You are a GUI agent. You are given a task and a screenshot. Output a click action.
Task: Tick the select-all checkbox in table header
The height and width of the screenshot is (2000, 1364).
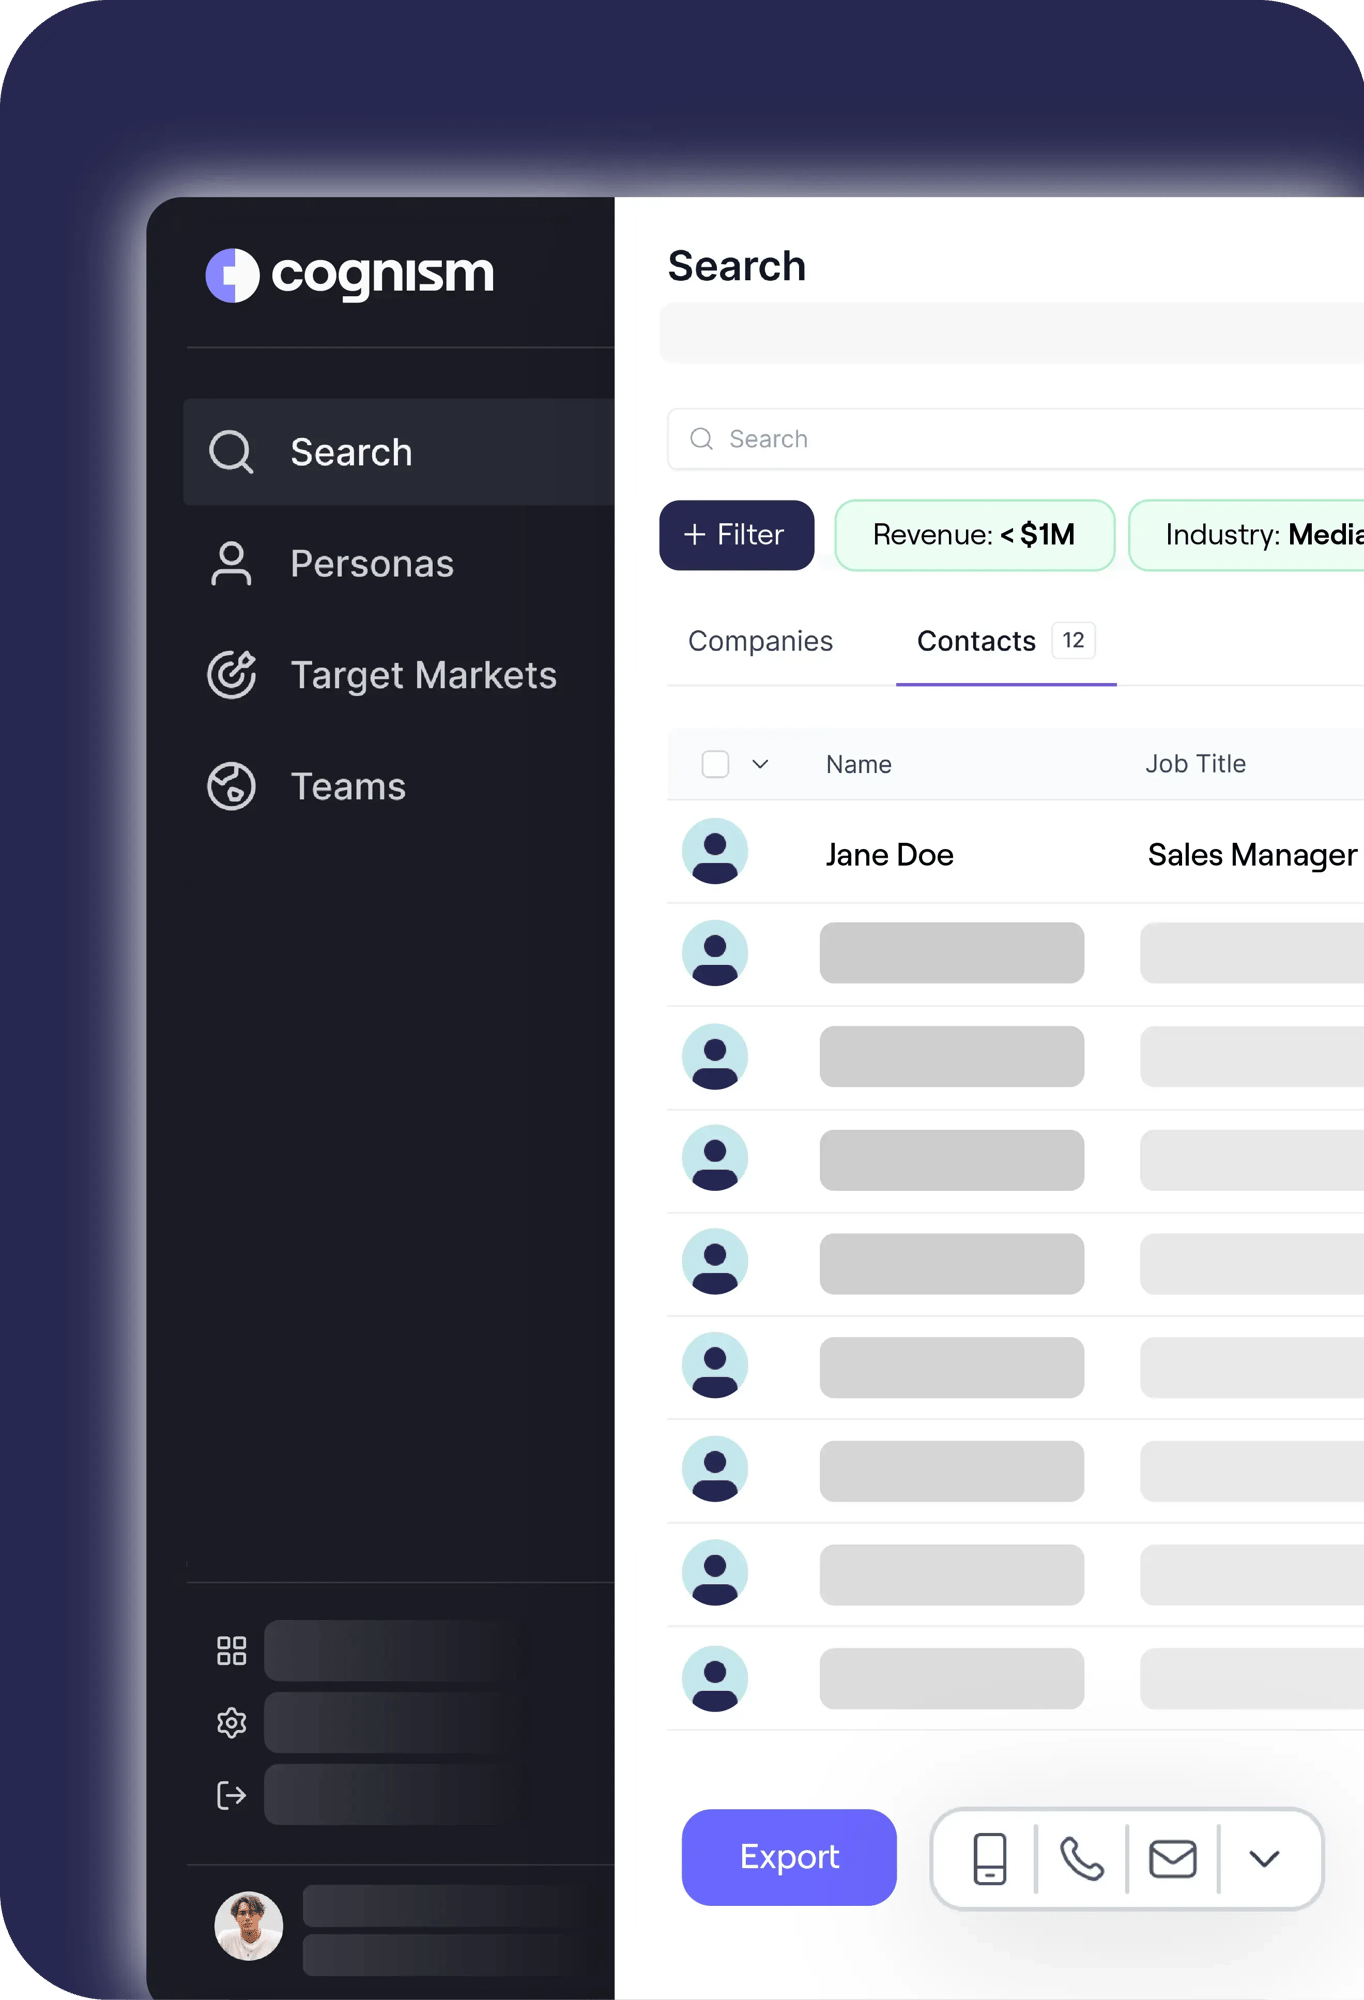(x=715, y=764)
